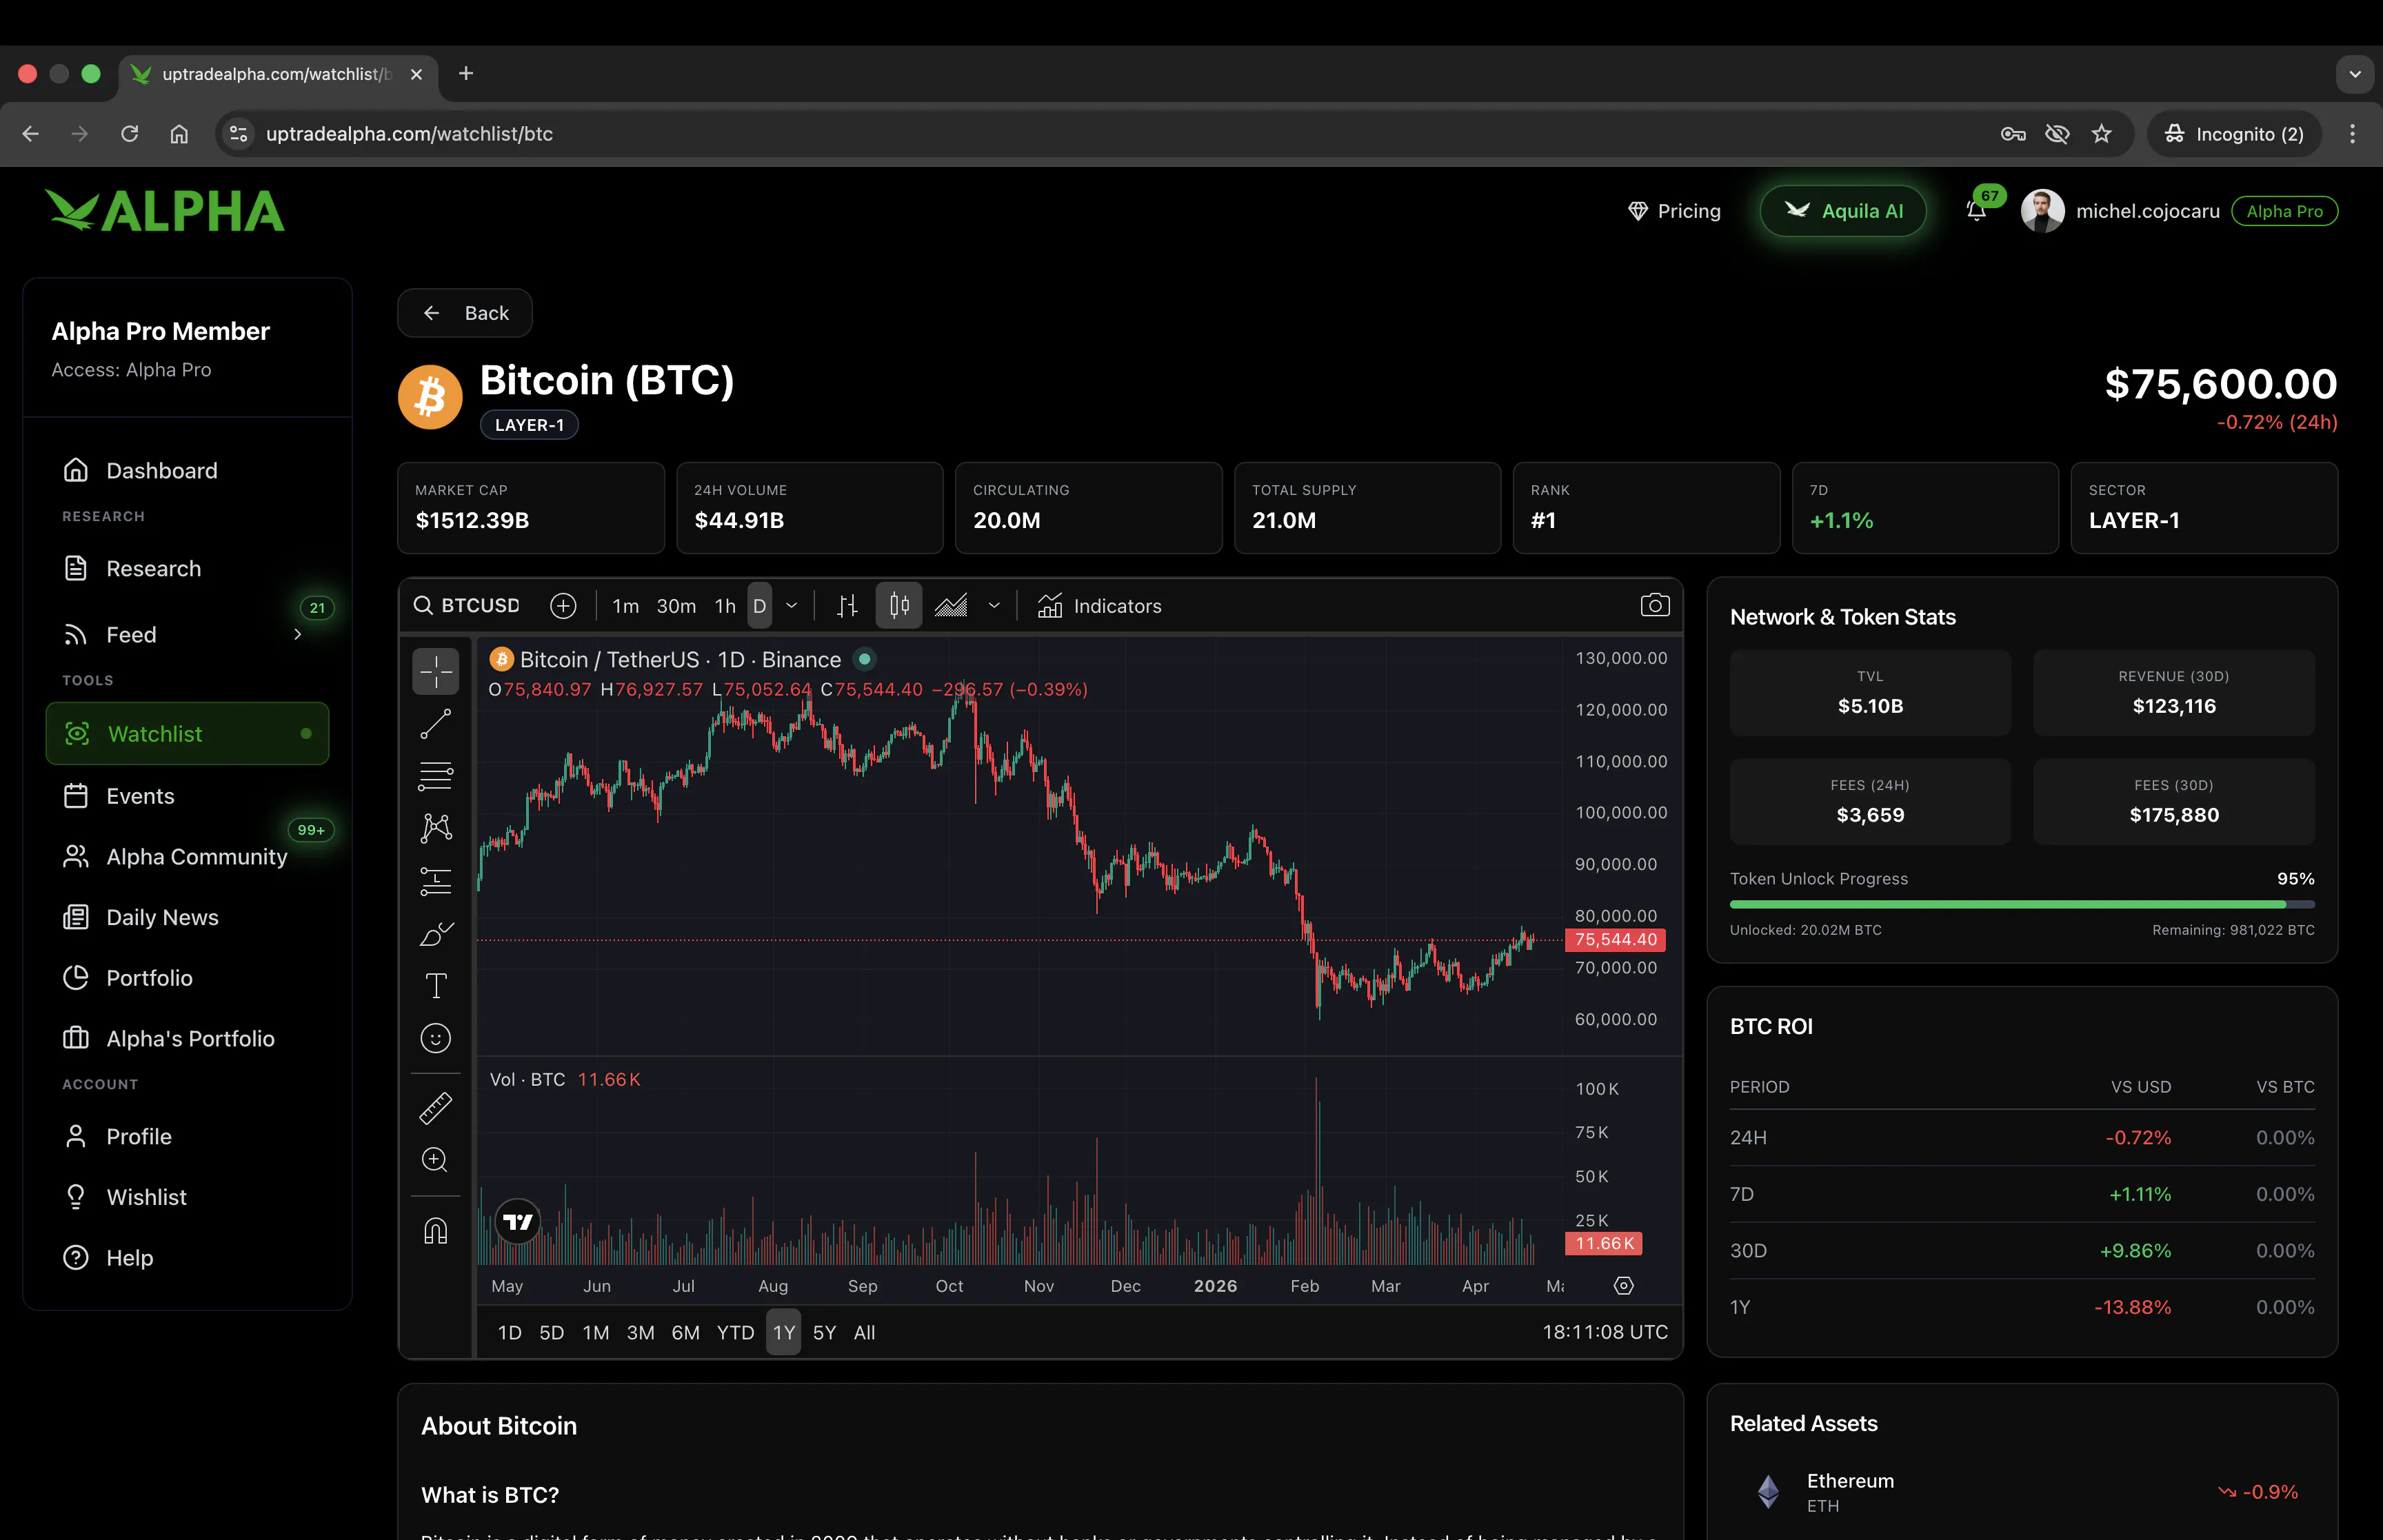Open a new browser tab
The width and height of the screenshot is (2383, 1540).
point(466,74)
